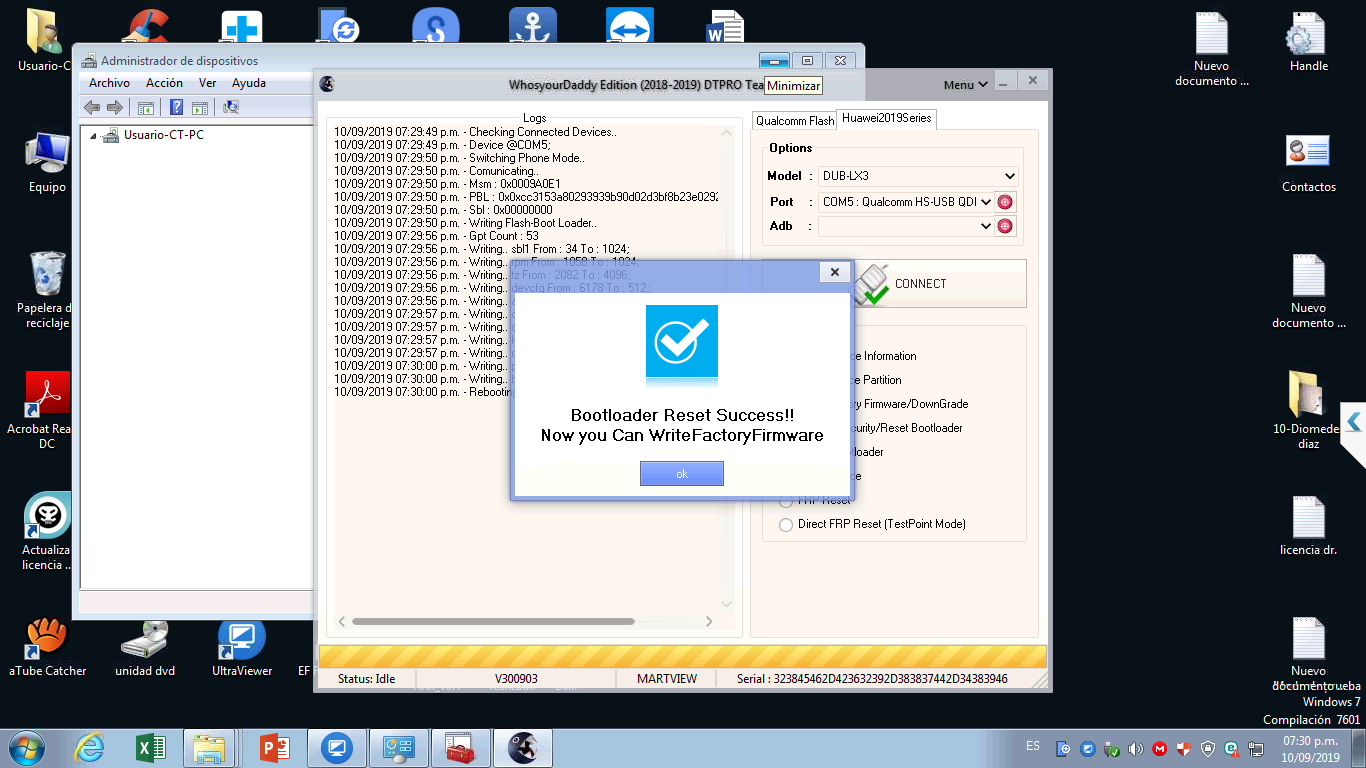The height and width of the screenshot is (768, 1366).
Task: Click the action pane toggle toolbar icon
Action: (x=199, y=107)
